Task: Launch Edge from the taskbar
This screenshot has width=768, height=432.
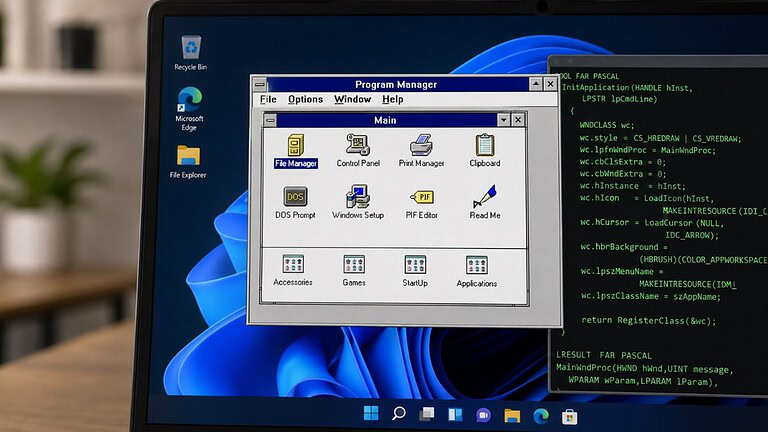Action: tap(541, 416)
